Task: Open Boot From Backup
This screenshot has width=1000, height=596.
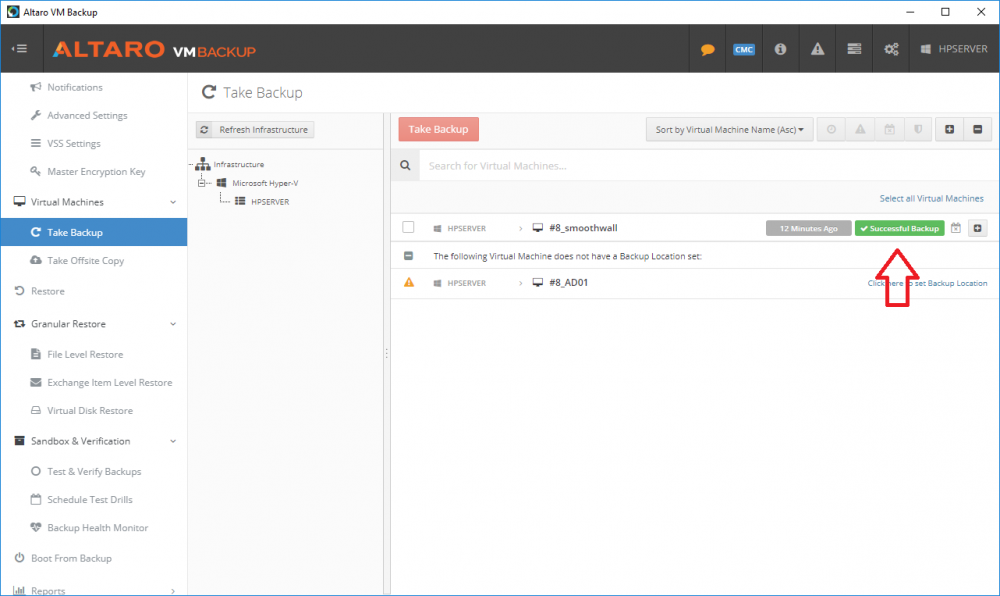Action: pos(71,558)
